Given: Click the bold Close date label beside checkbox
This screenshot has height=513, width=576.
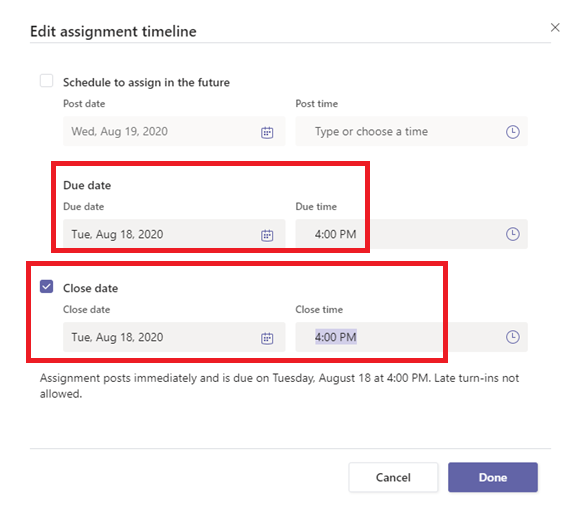Looking at the screenshot, I should (x=90, y=288).
